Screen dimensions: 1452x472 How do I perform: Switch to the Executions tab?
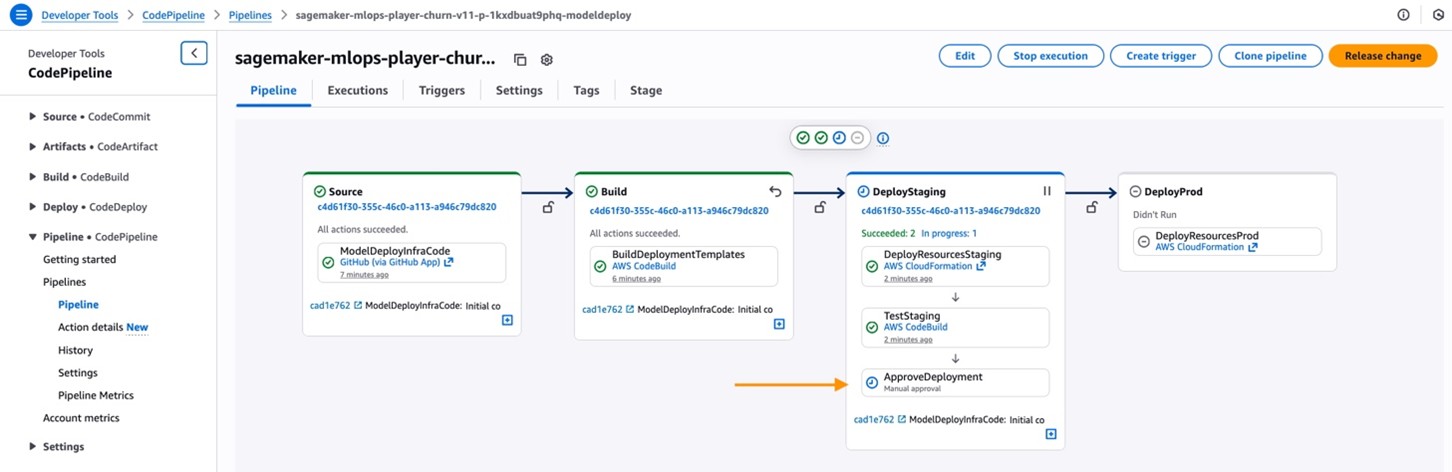[x=357, y=90]
